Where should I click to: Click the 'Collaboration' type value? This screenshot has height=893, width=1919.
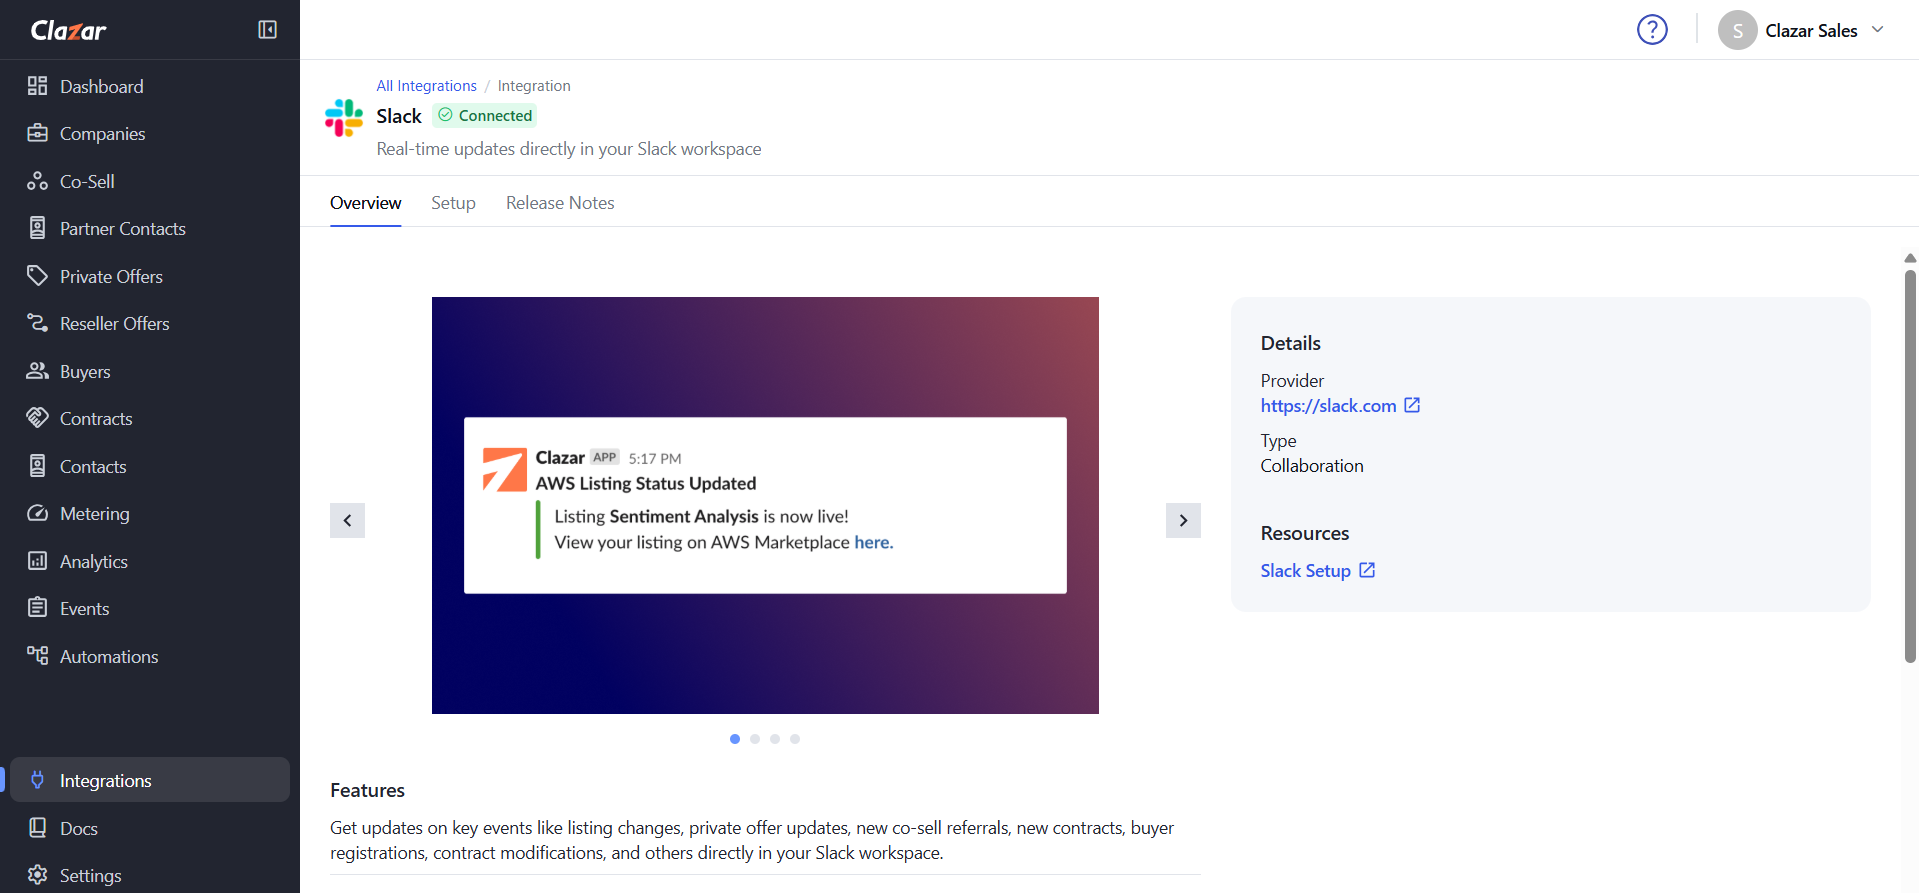pos(1312,466)
